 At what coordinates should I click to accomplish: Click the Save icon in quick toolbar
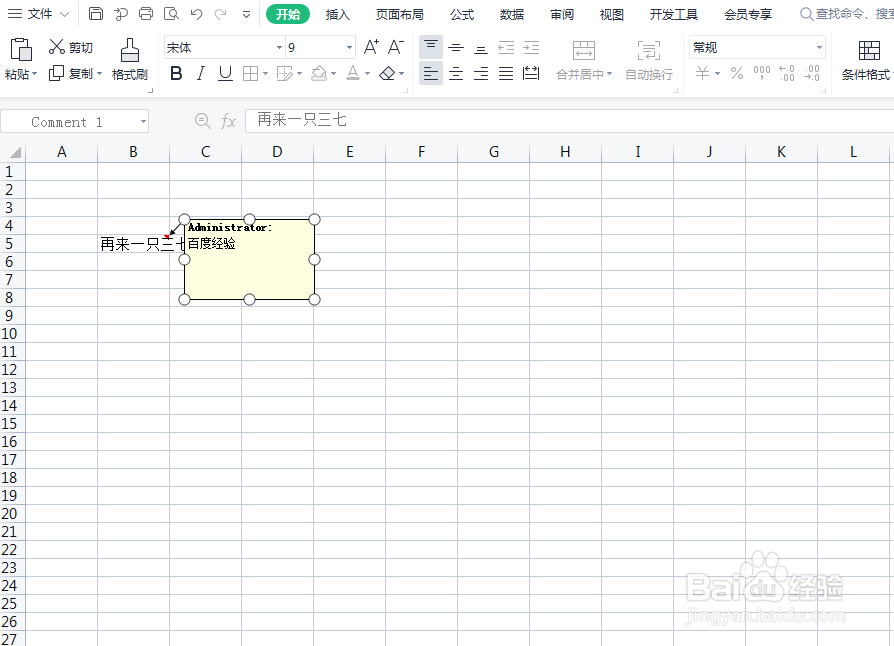96,14
